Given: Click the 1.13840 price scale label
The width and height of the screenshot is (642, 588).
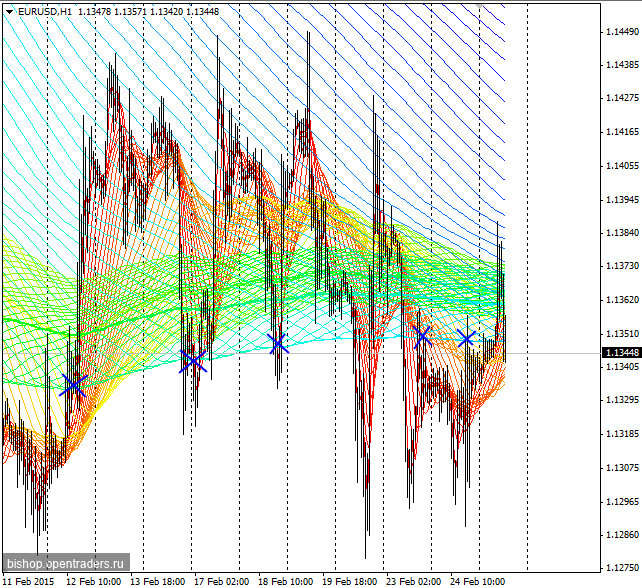Looking at the screenshot, I should coord(622,233).
